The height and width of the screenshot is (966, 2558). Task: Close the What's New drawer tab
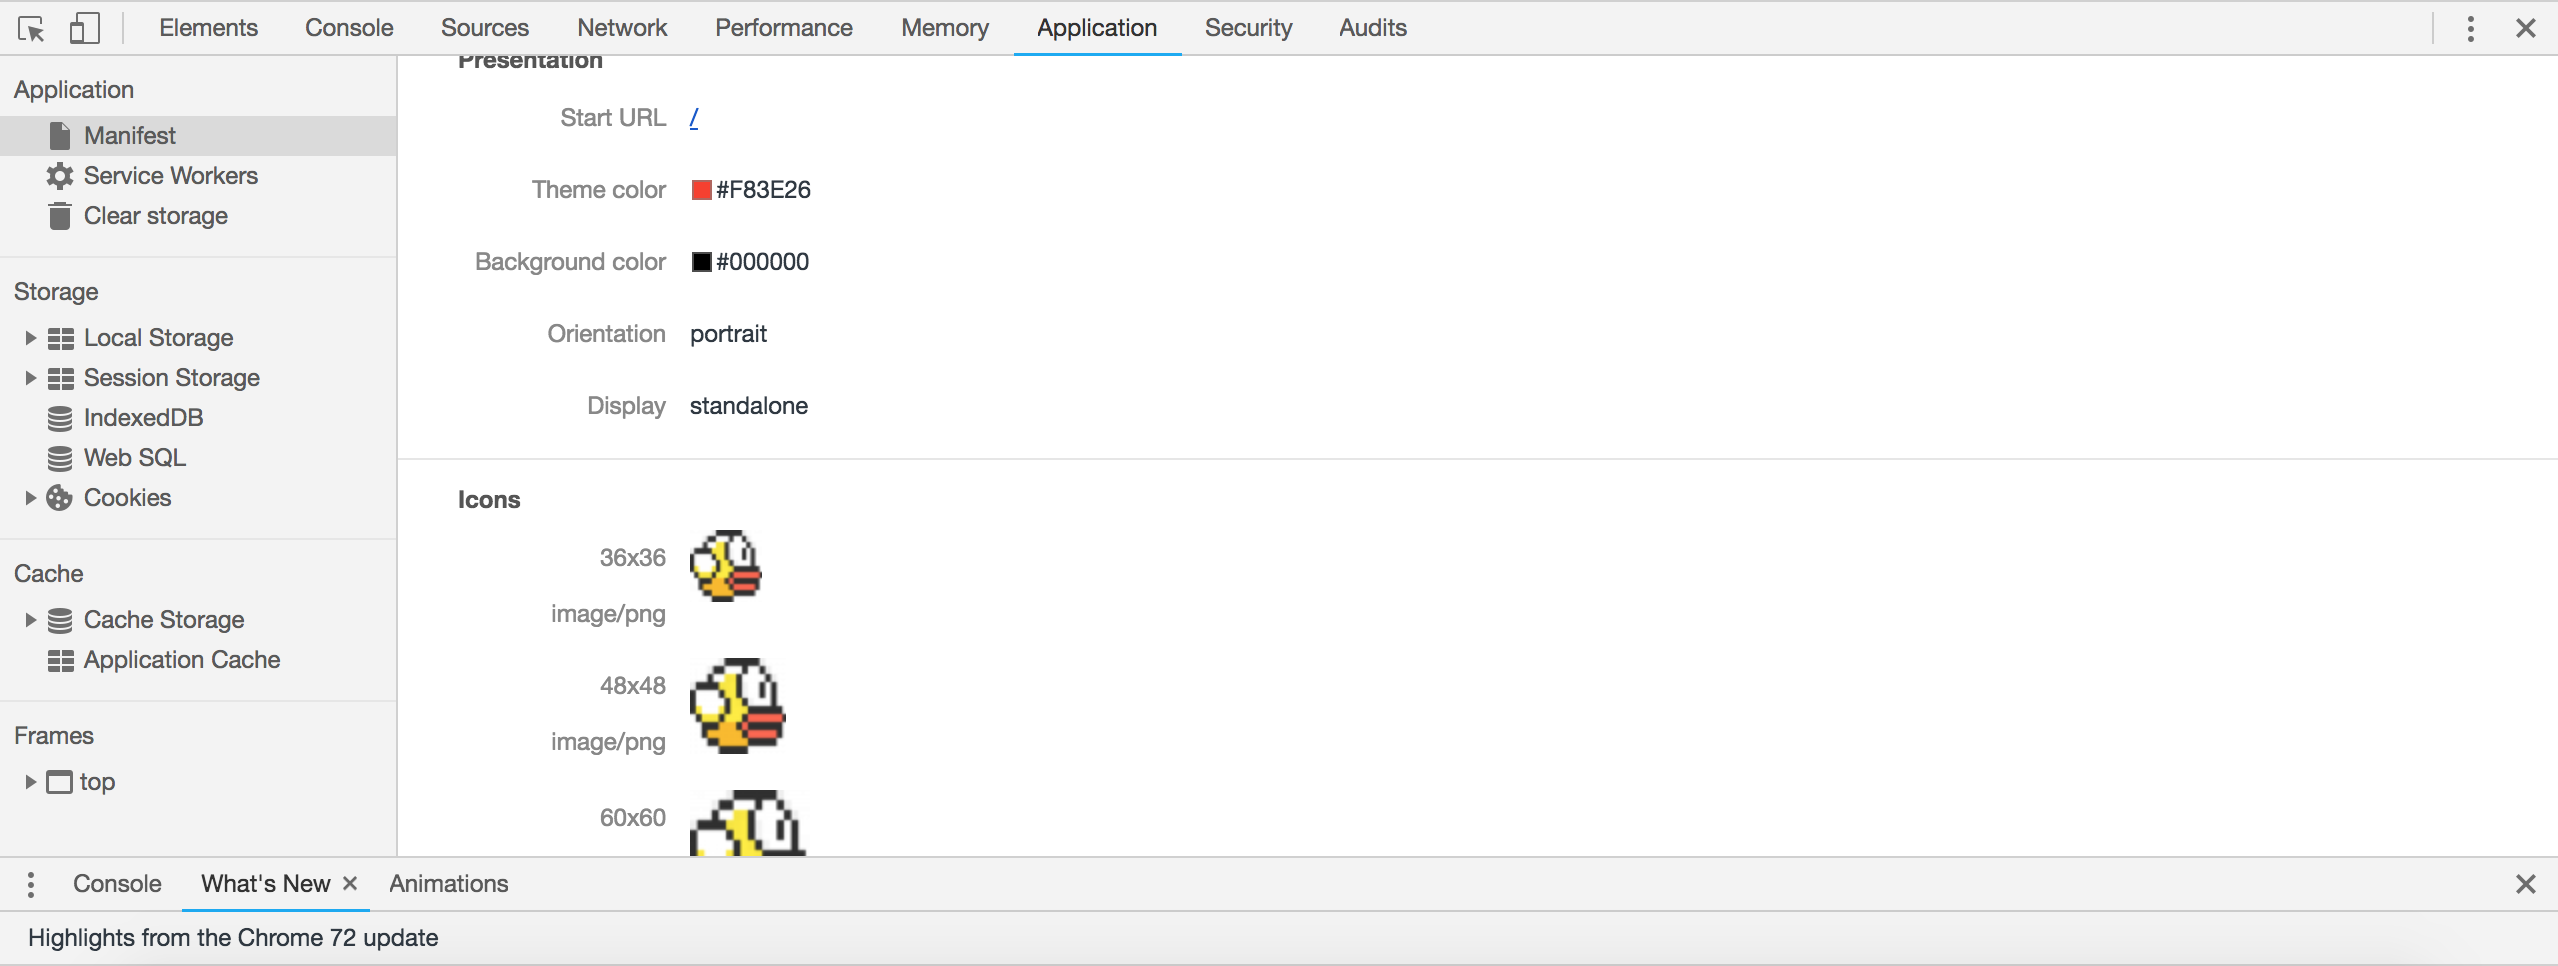click(350, 884)
